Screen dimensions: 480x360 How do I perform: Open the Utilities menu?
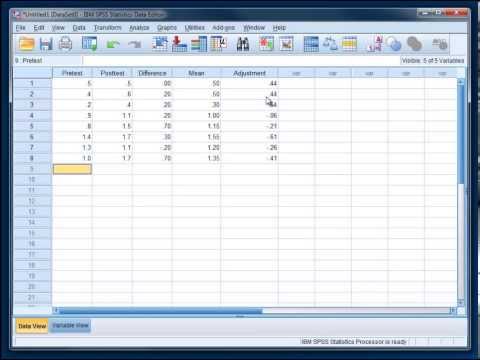coord(195,28)
